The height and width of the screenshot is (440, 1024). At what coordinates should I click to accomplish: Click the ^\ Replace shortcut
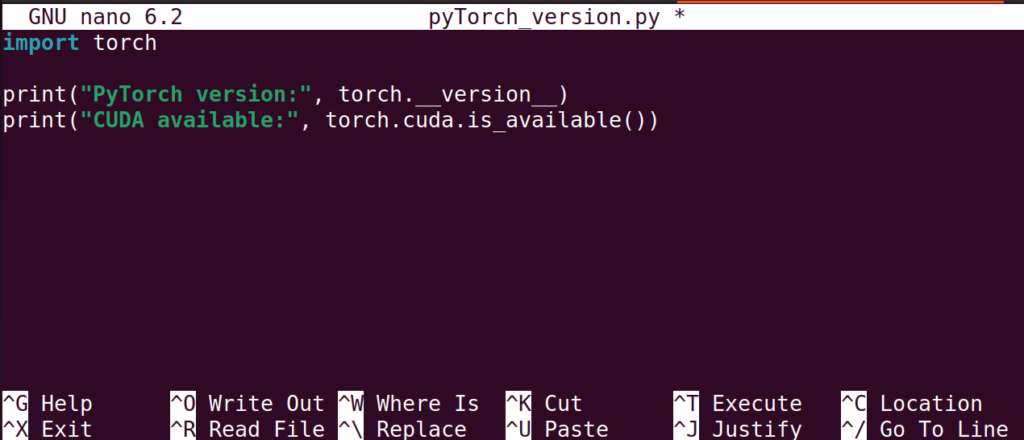coord(402,429)
